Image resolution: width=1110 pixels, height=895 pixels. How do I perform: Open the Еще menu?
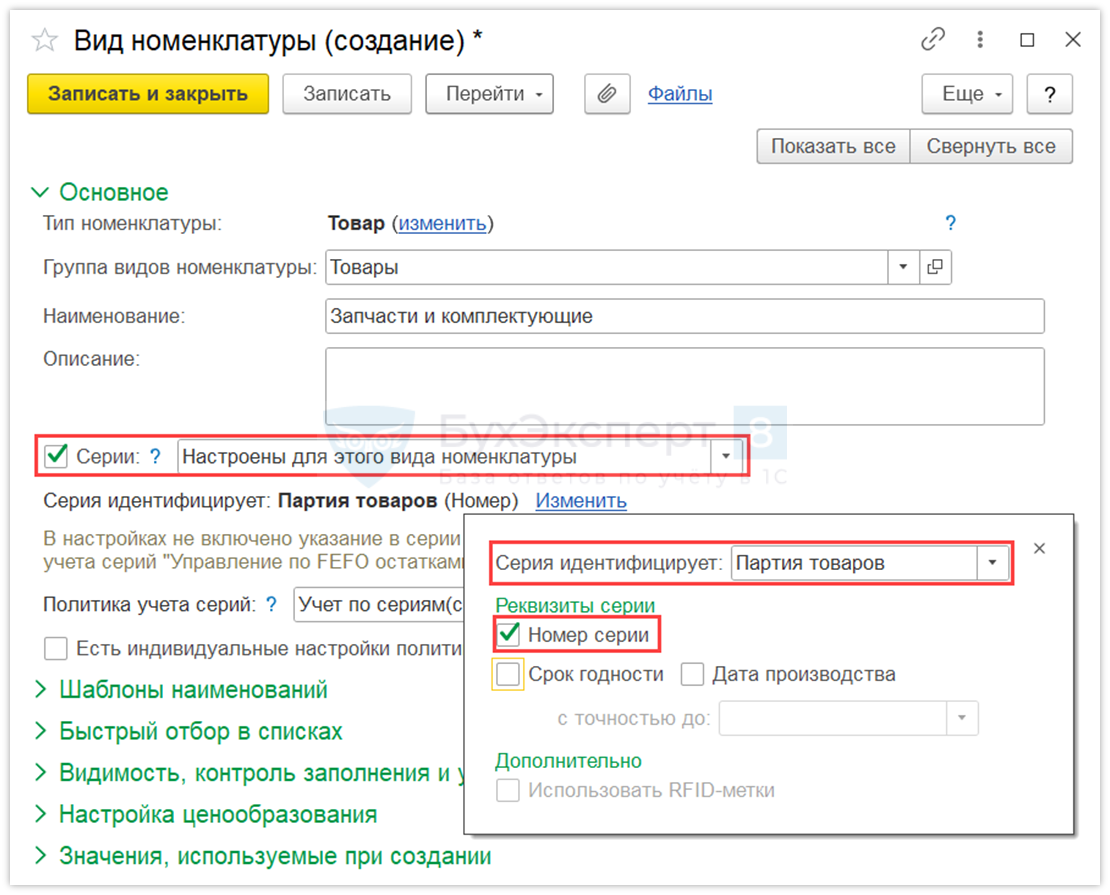[x=967, y=94]
